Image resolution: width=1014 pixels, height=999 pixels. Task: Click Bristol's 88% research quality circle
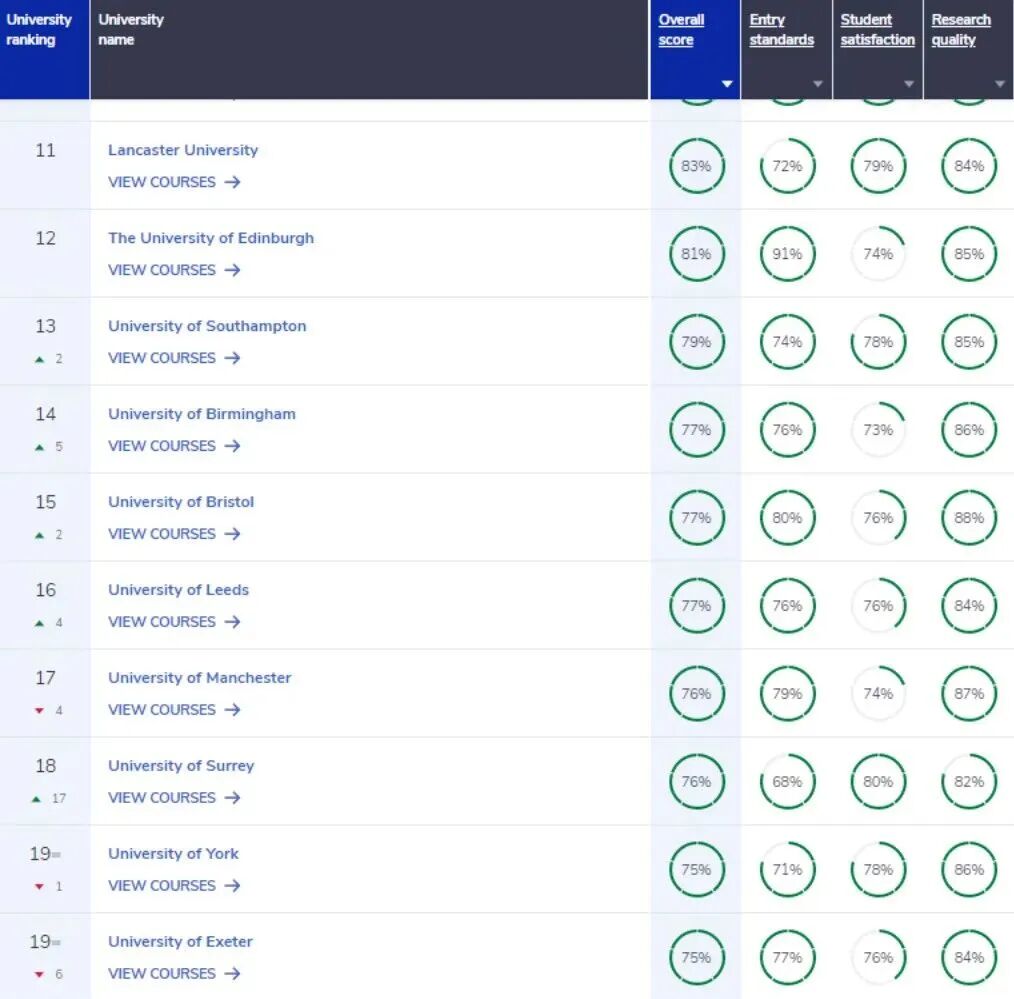[x=969, y=518]
